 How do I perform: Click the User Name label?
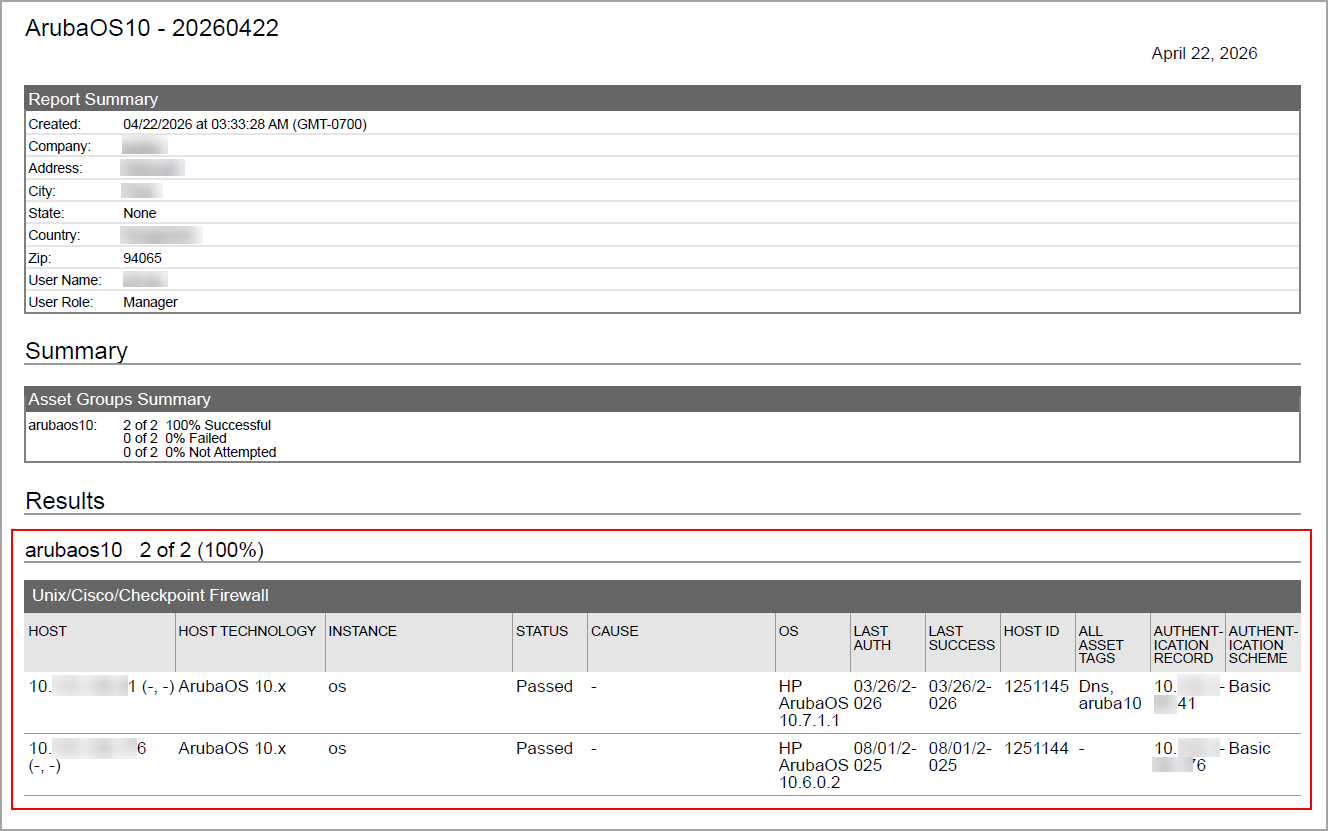pos(65,280)
